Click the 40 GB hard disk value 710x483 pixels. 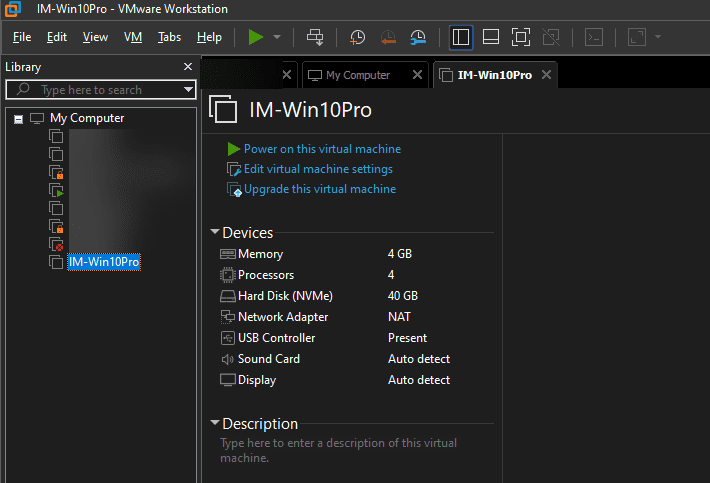[x=403, y=296]
